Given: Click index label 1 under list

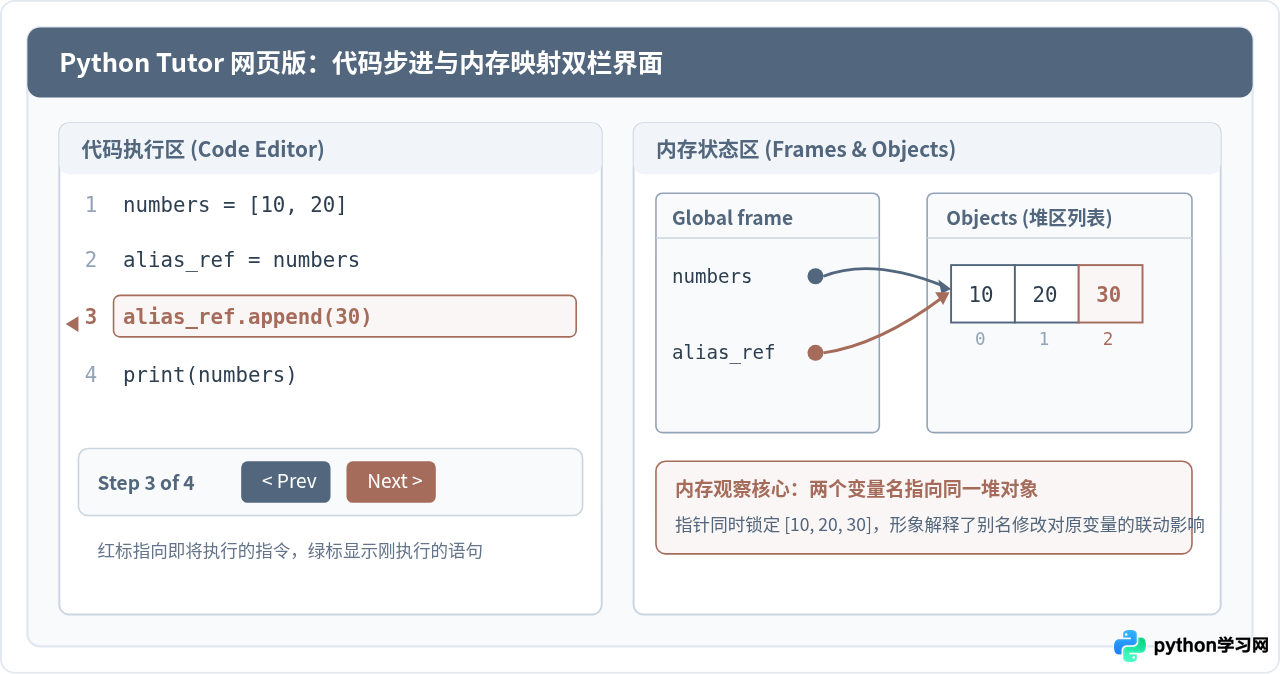Looking at the screenshot, I should point(1044,339).
